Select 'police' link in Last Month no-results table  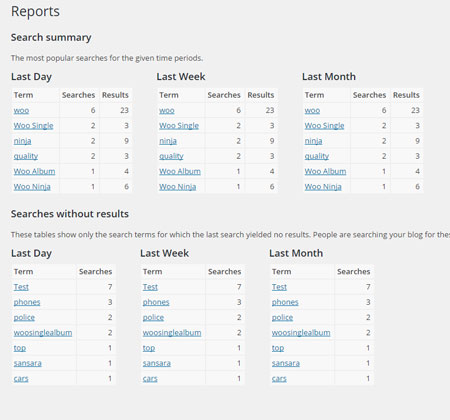click(282, 318)
